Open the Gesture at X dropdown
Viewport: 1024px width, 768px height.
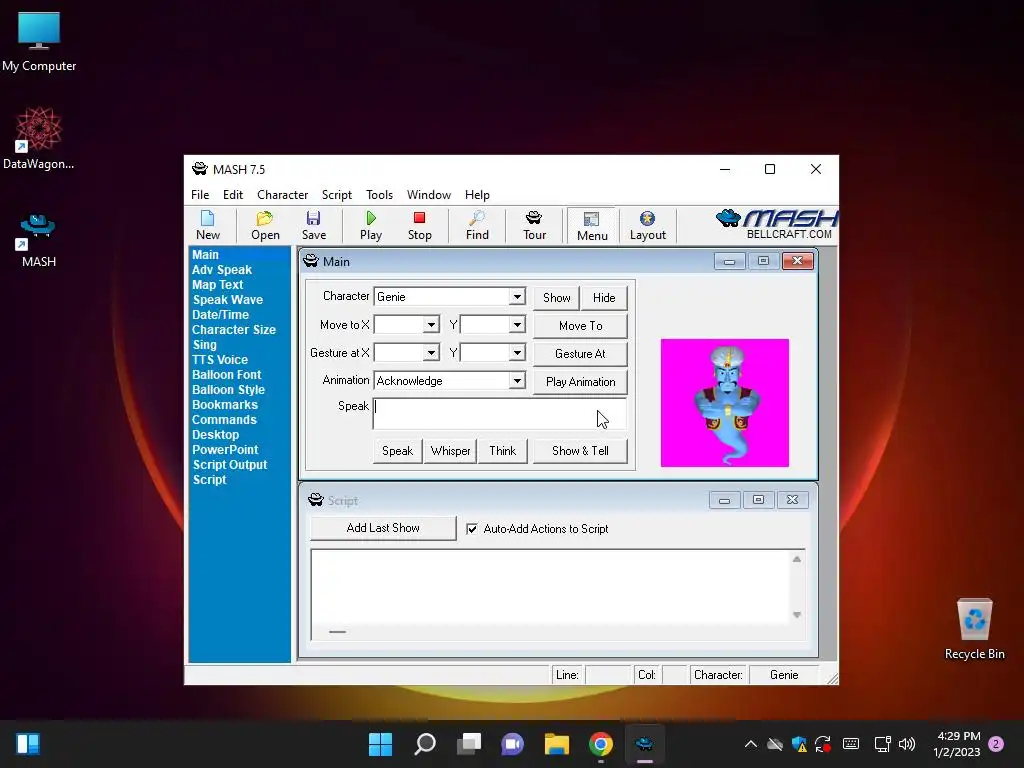431,353
